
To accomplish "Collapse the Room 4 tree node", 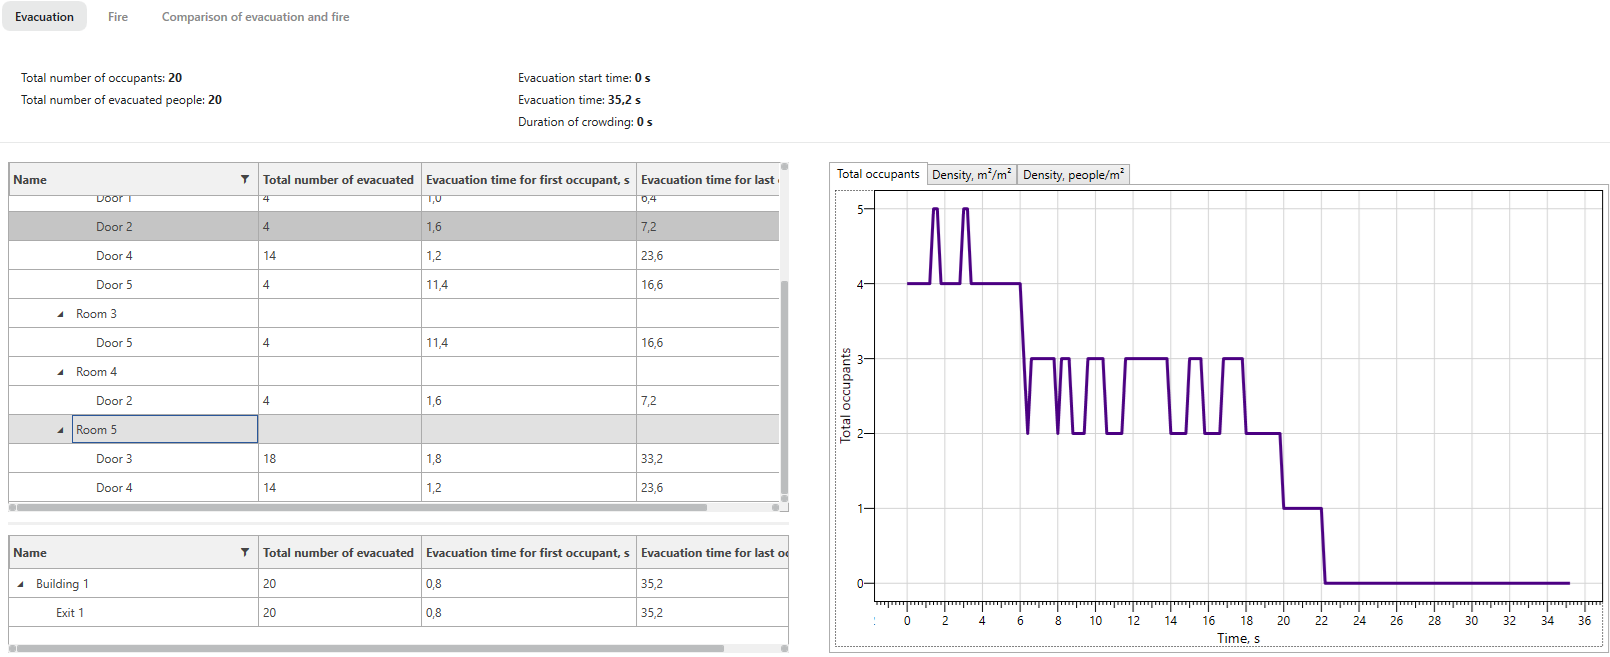I will coord(61,373).
